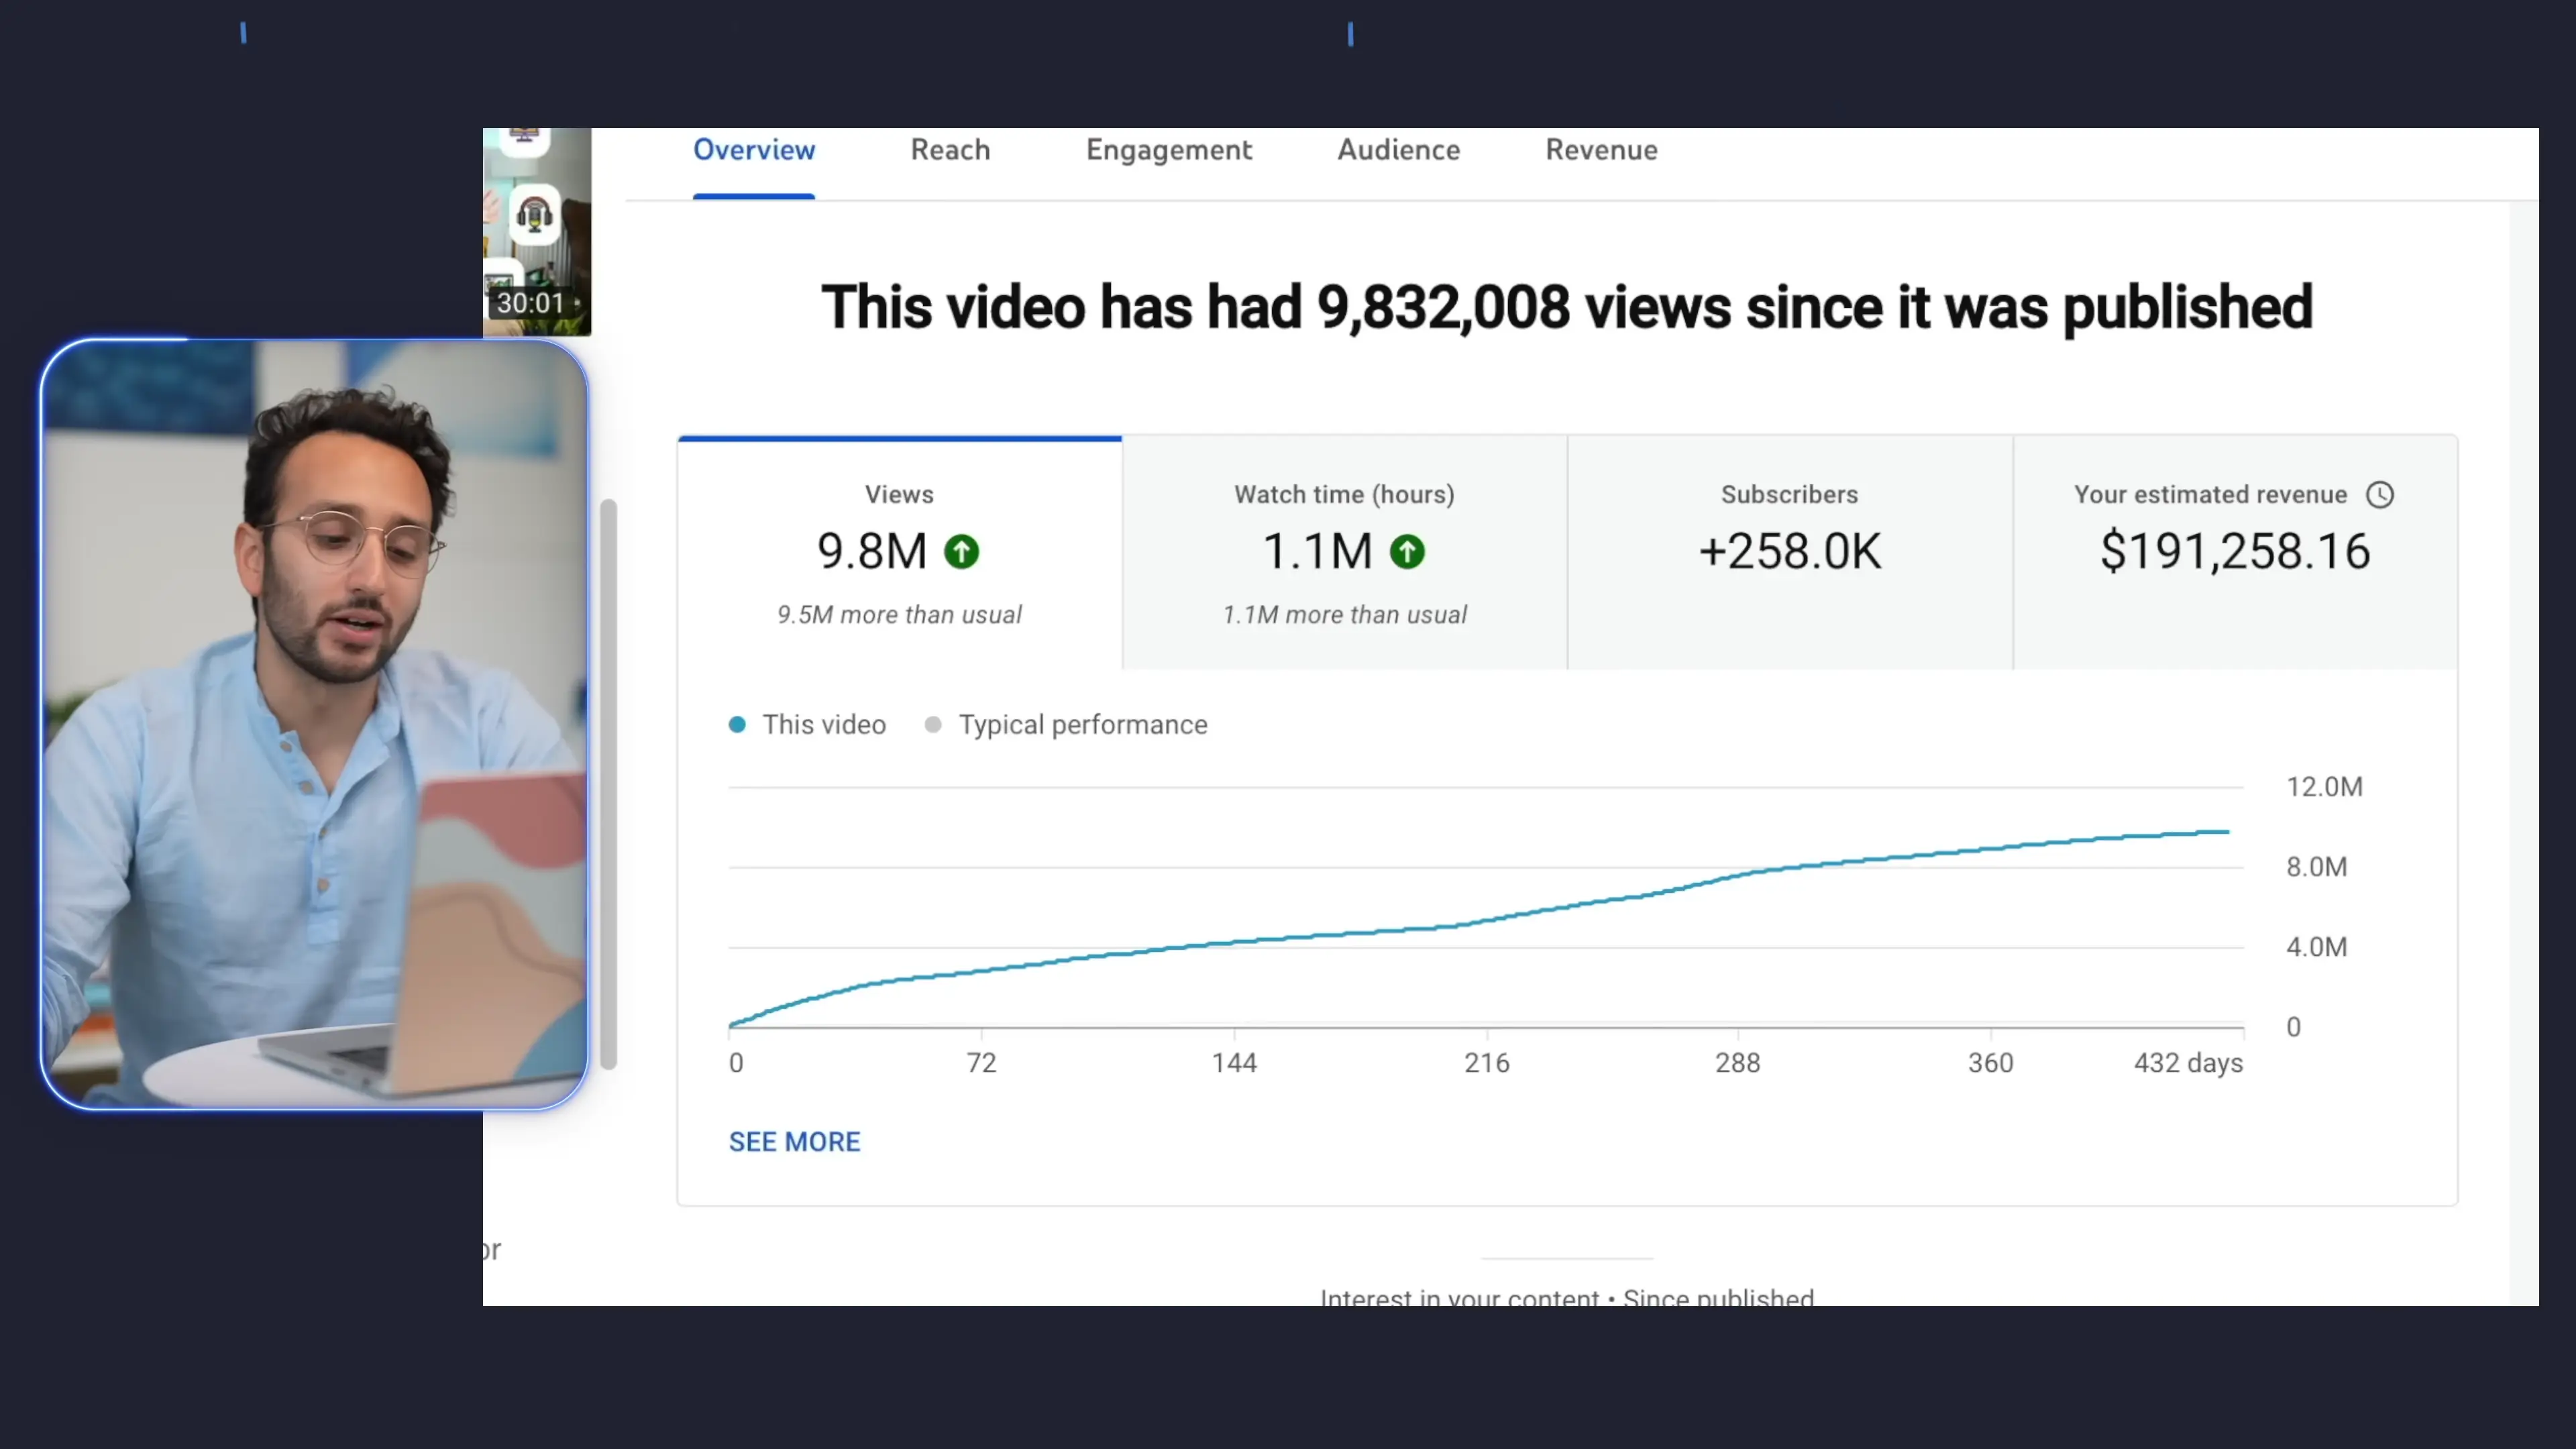Viewport: 2576px width, 1449px height.
Task: Open the Subscribers metric panel
Action: click(x=1789, y=551)
